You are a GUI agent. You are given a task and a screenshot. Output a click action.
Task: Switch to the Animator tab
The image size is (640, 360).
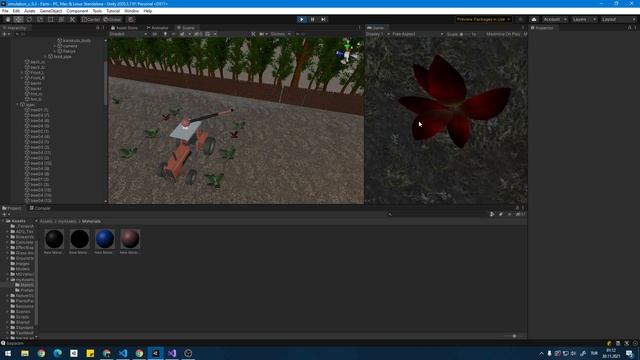[x=158, y=28]
